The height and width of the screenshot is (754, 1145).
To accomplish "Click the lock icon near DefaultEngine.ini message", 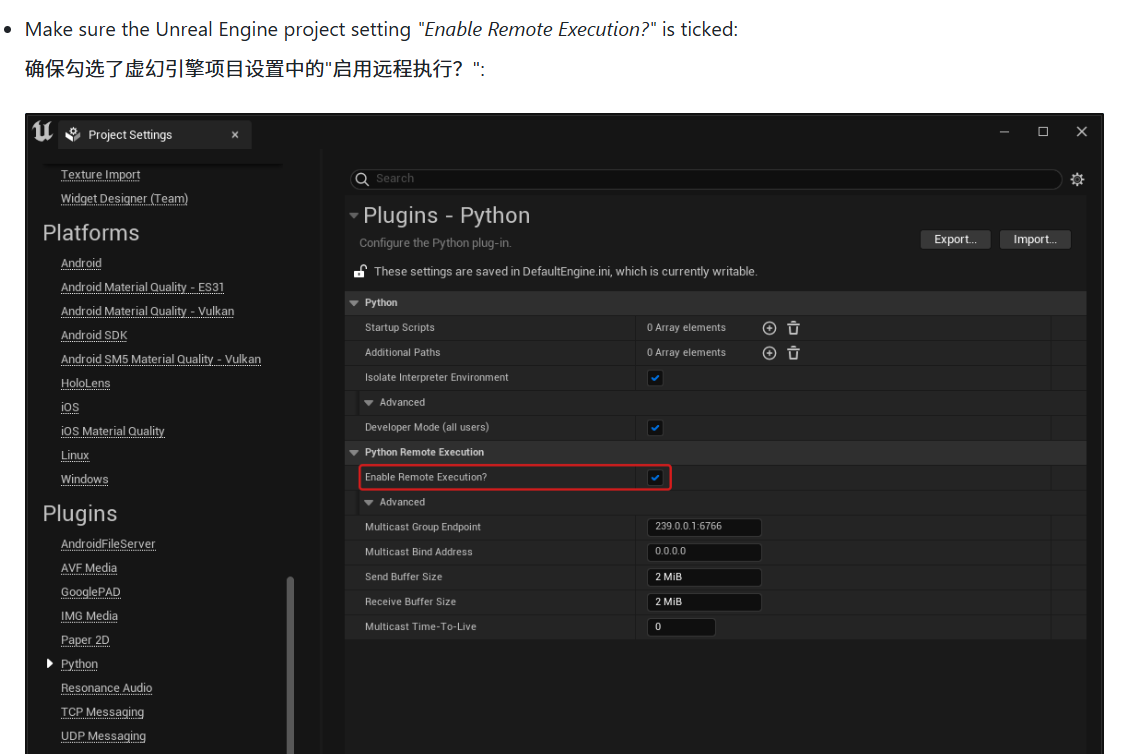I will [x=357, y=270].
